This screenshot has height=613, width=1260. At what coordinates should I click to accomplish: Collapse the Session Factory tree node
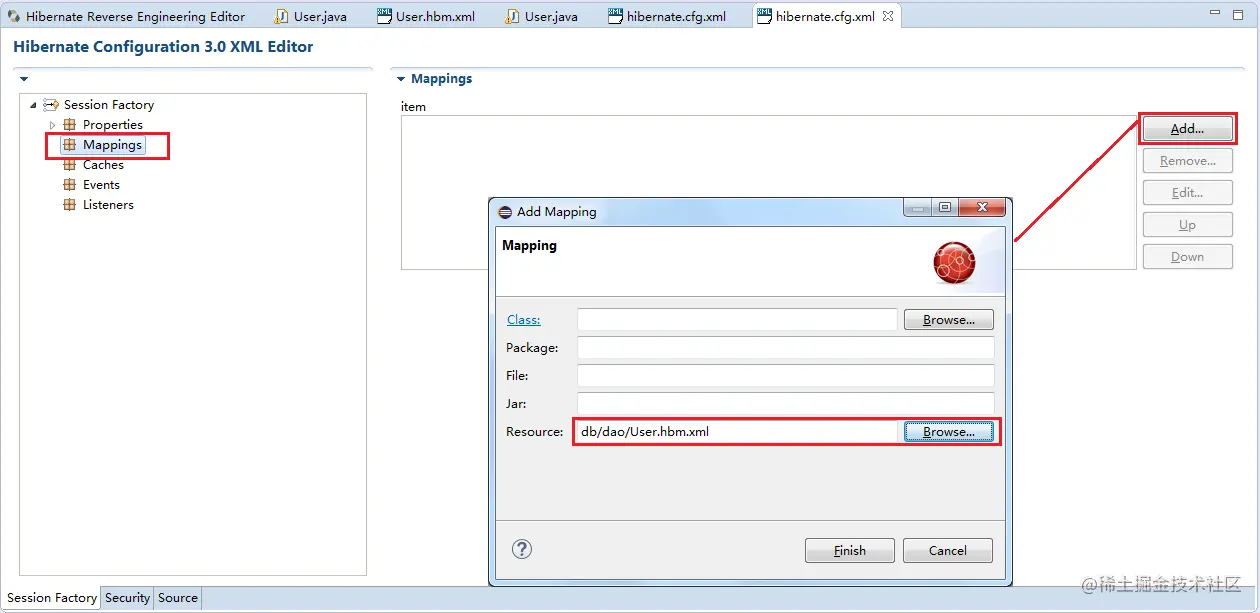point(33,105)
